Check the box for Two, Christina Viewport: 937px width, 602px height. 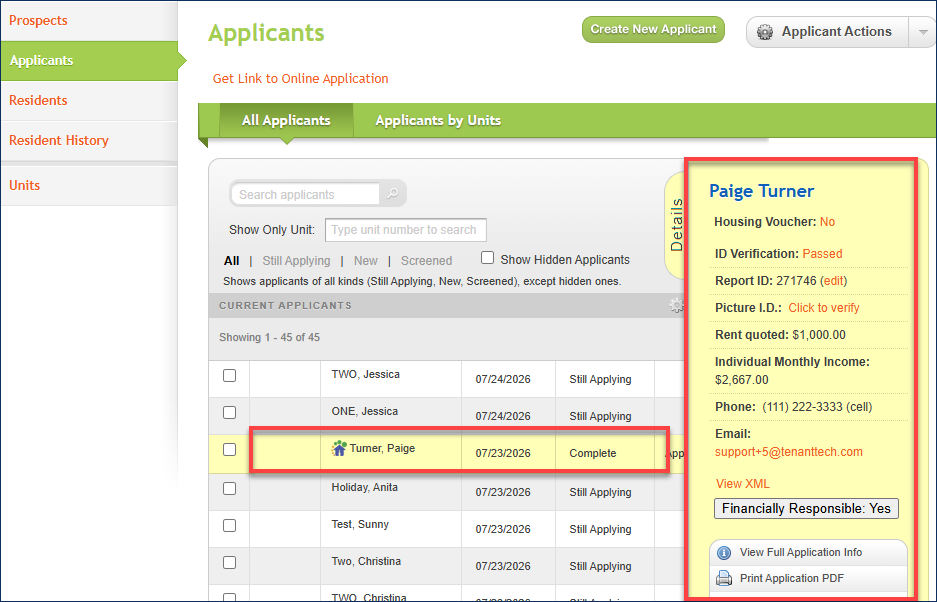[x=229, y=563]
